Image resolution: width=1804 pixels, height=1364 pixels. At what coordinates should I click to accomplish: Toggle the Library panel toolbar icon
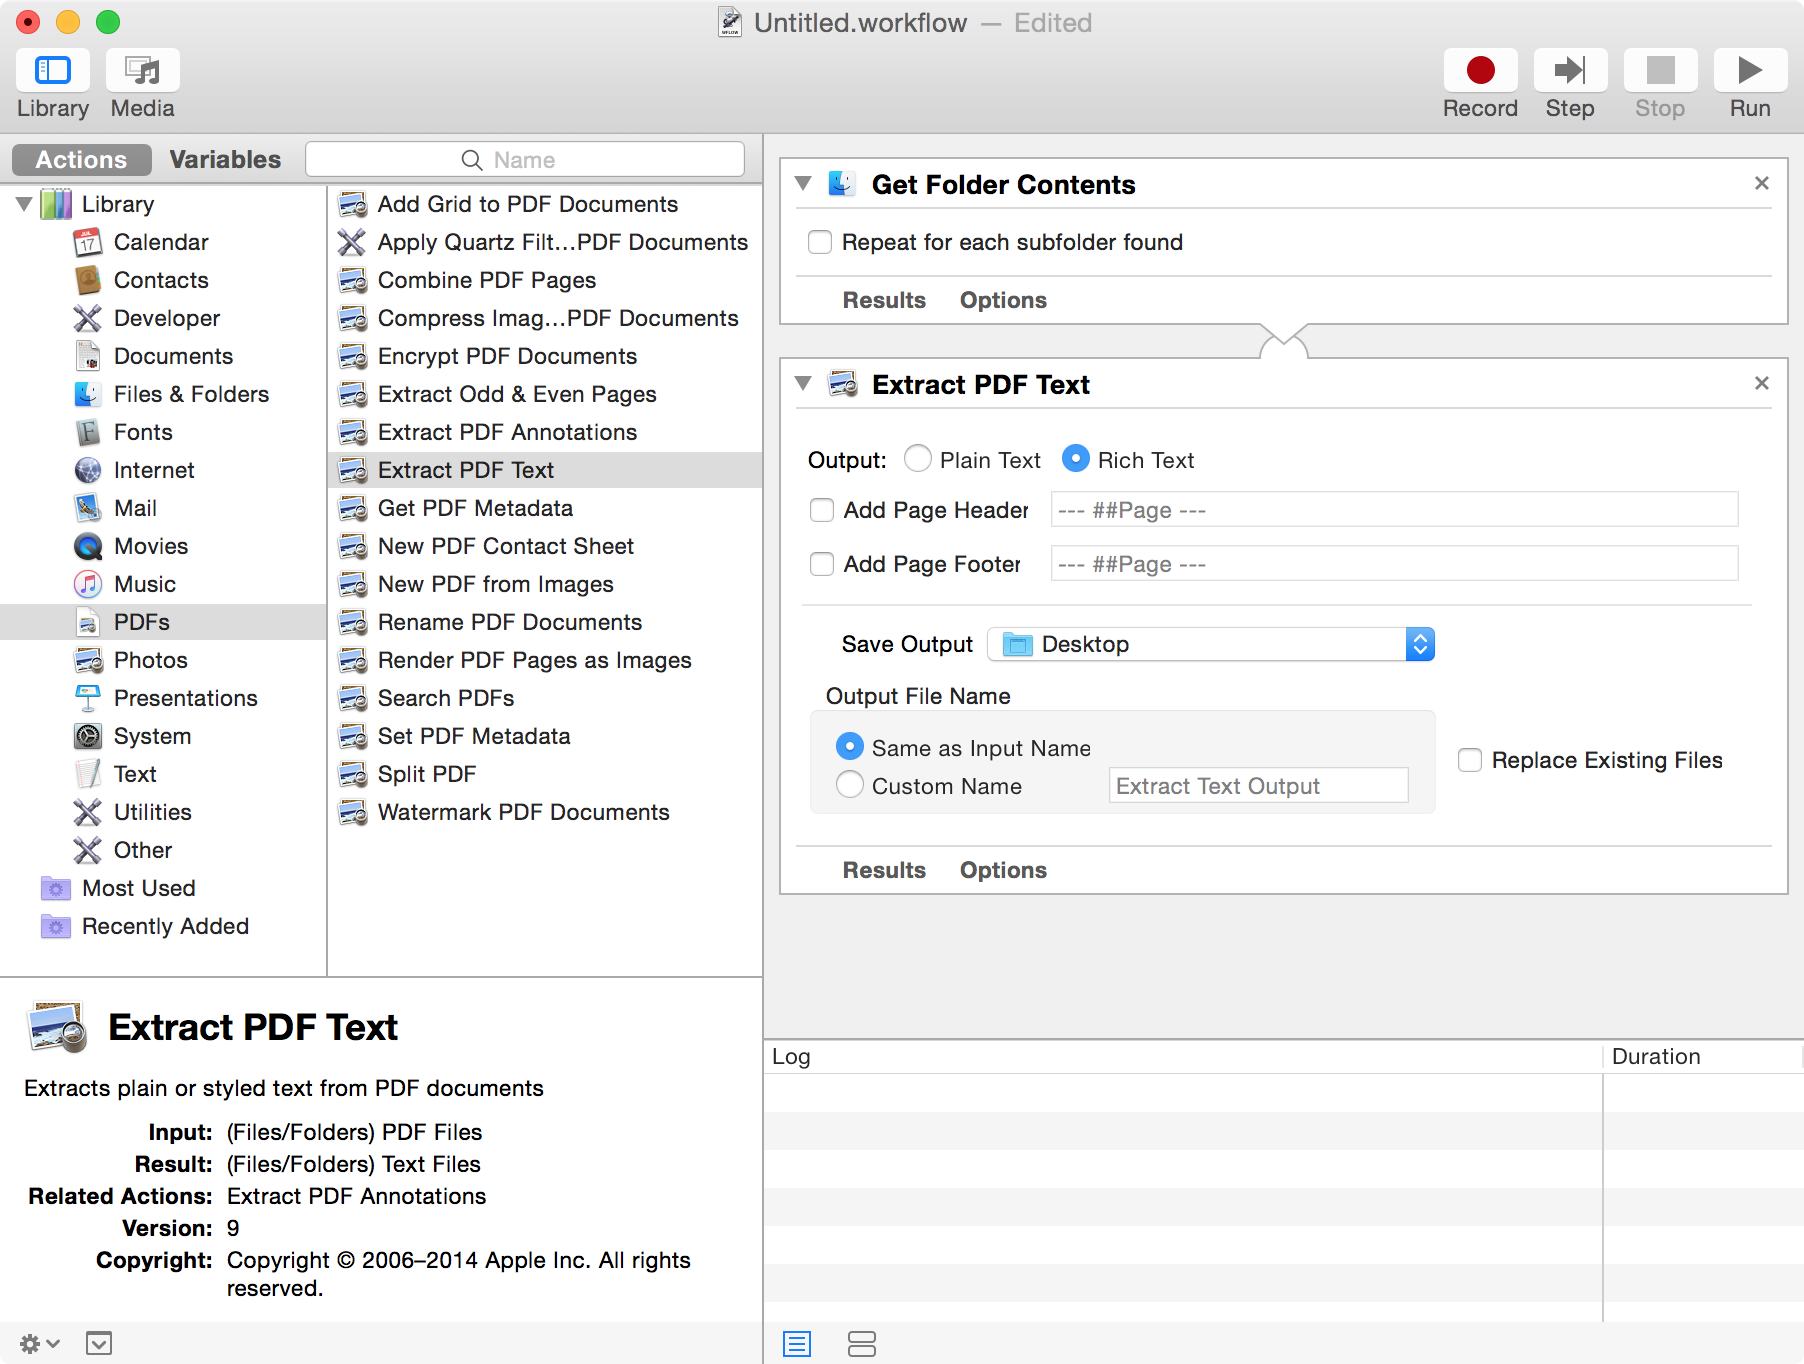(x=53, y=70)
